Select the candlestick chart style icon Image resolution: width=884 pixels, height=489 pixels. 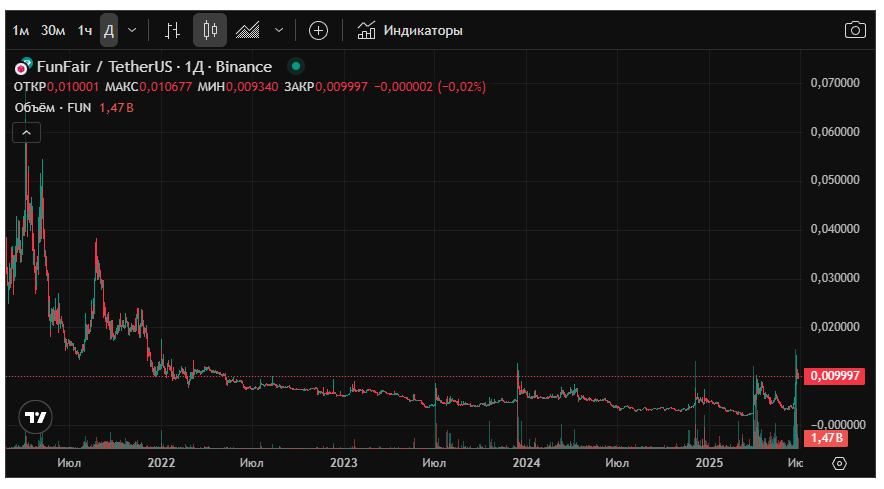[210, 30]
